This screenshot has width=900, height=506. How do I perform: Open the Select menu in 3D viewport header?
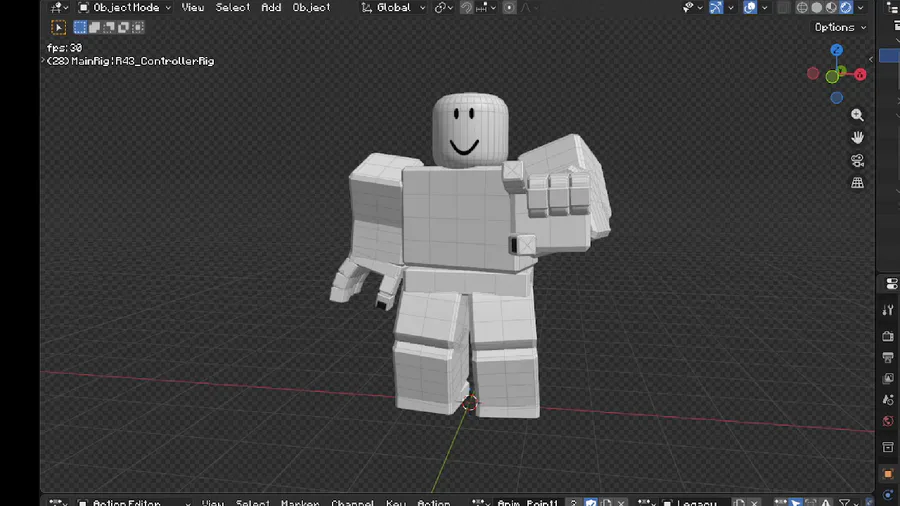click(x=232, y=7)
